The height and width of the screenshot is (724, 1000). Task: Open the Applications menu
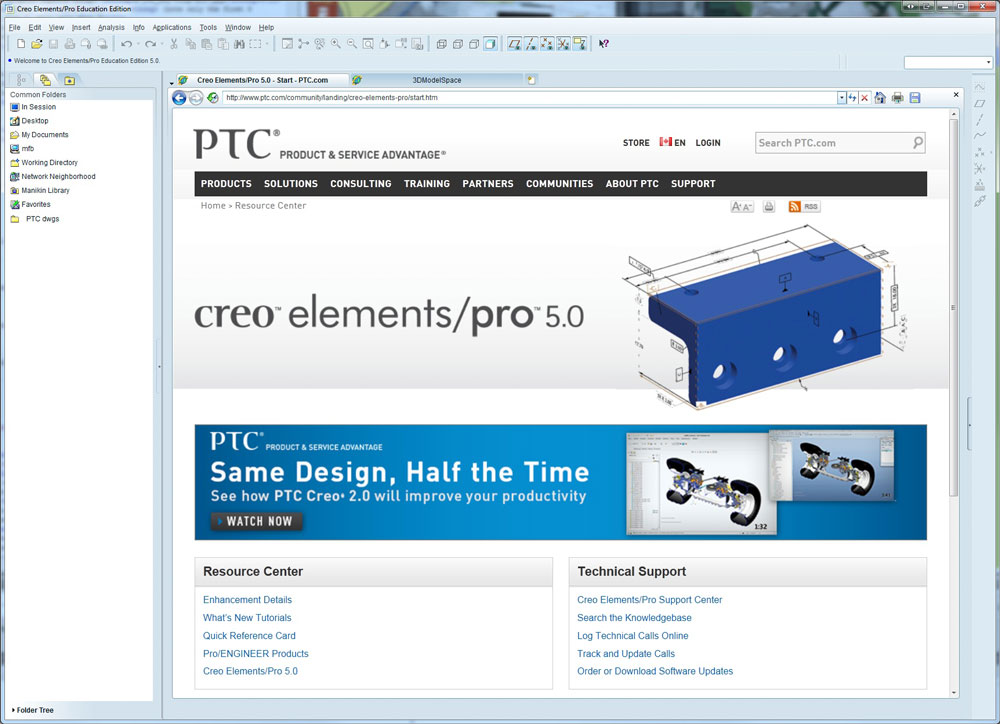coord(172,27)
